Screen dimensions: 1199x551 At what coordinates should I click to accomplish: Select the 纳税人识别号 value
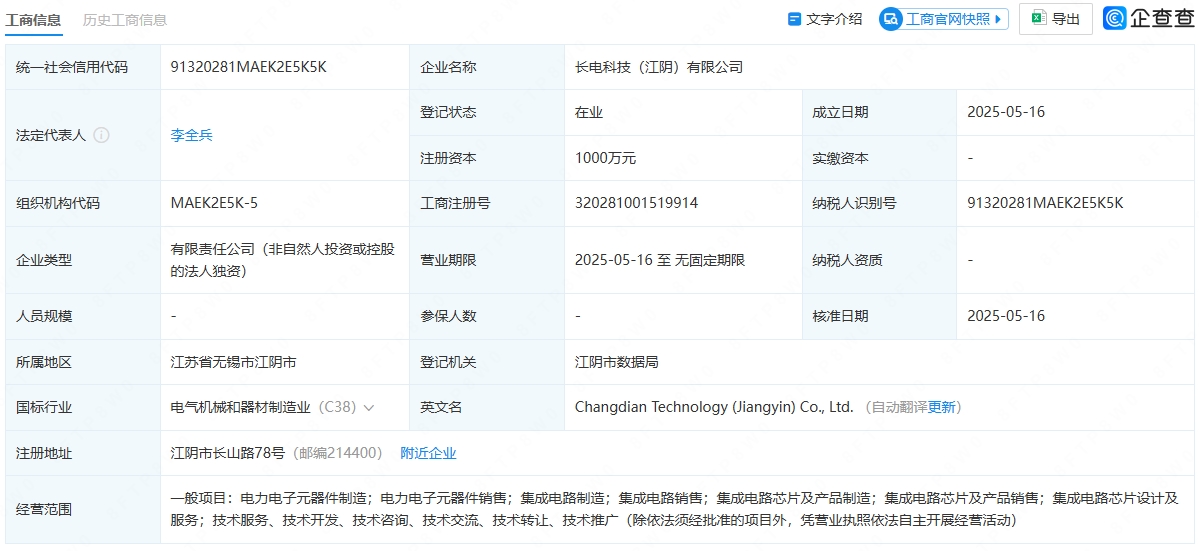[1045, 203]
